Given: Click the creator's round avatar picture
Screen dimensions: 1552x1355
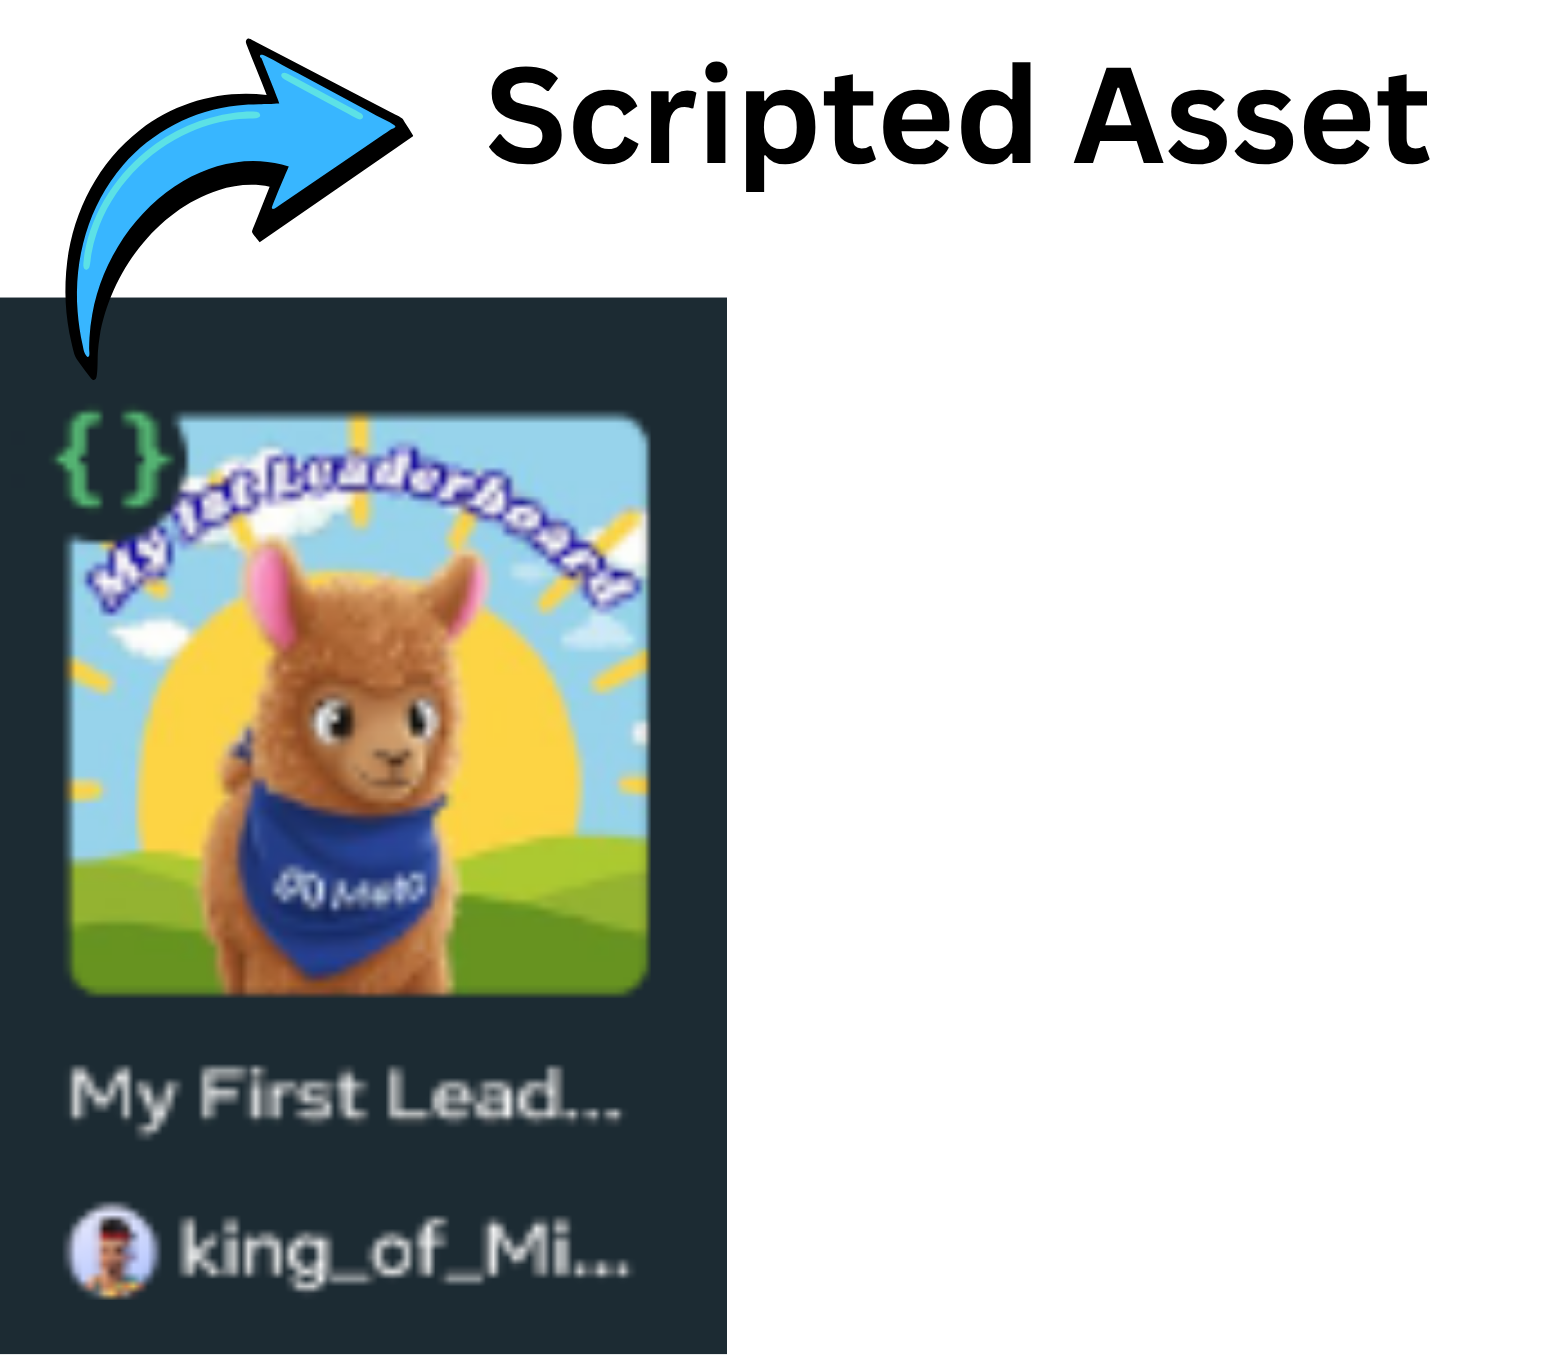Looking at the screenshot, I should 112,1250.
